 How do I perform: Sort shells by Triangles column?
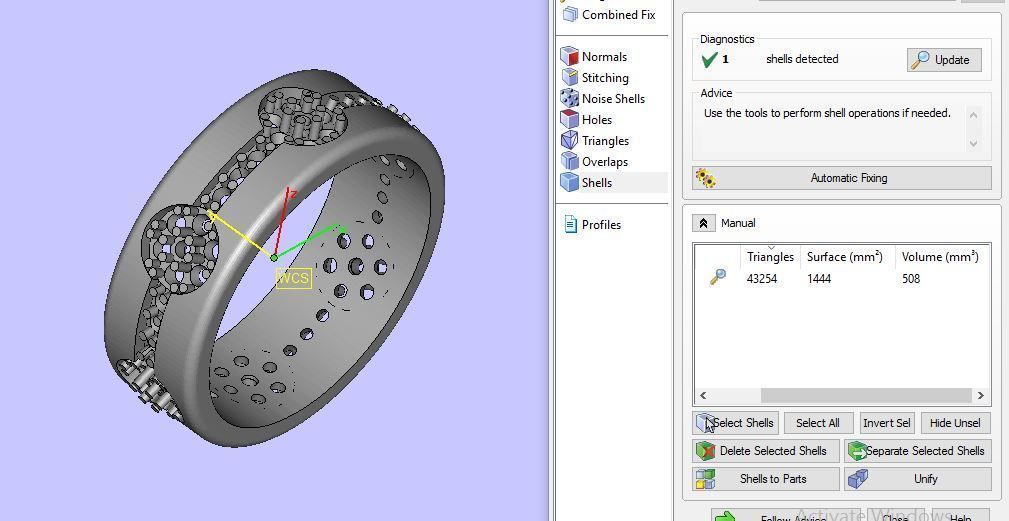[770, 257]
